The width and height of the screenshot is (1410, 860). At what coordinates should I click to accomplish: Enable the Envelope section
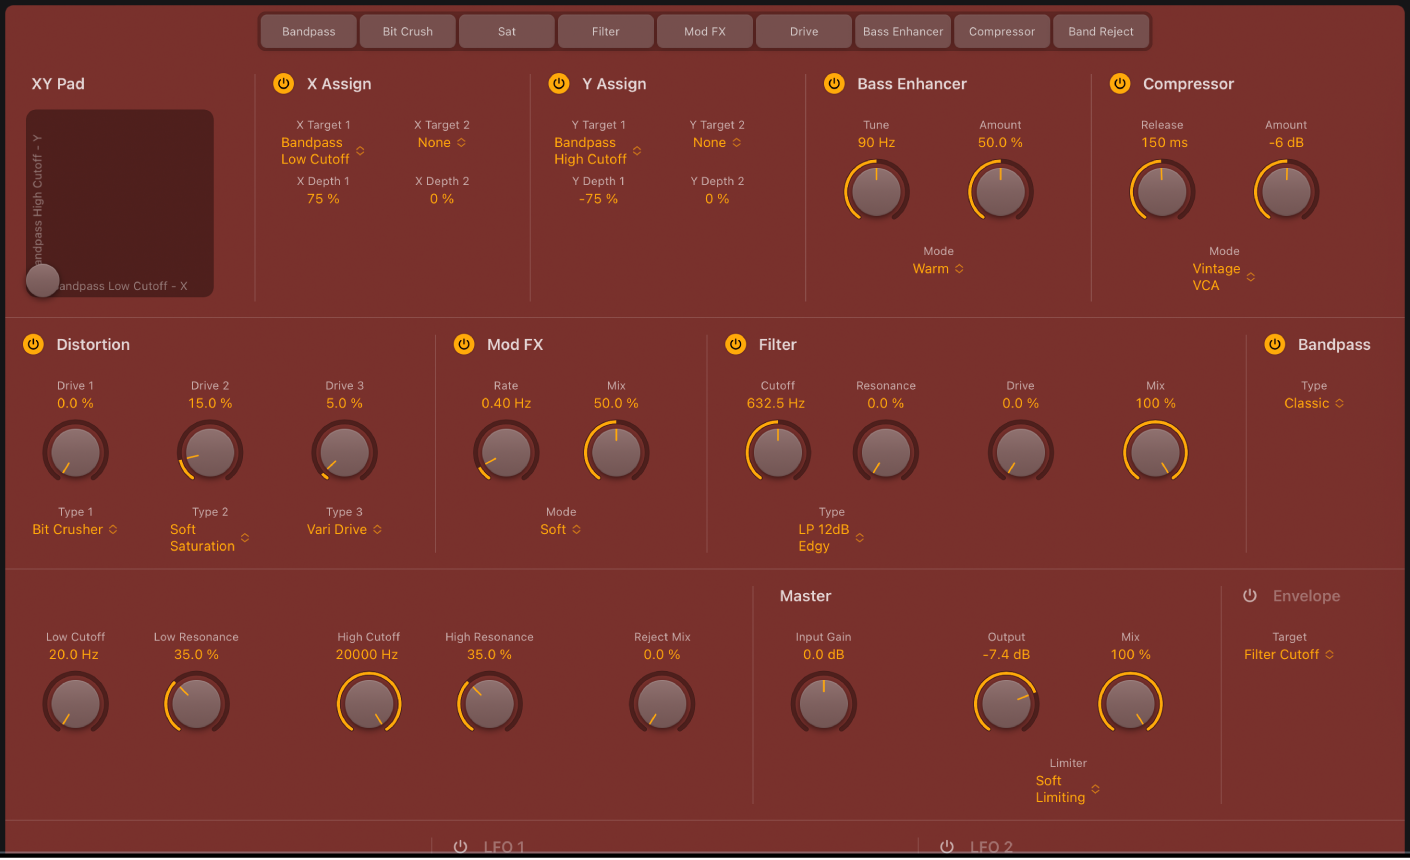pyautogui.click(x=1249, y=595)
